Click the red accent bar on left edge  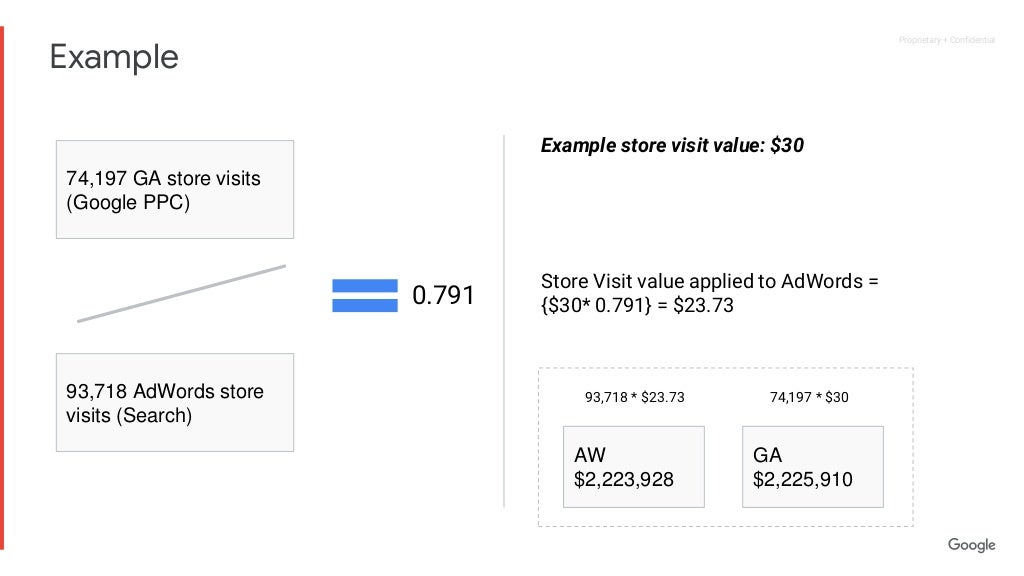tap(2, 288)
